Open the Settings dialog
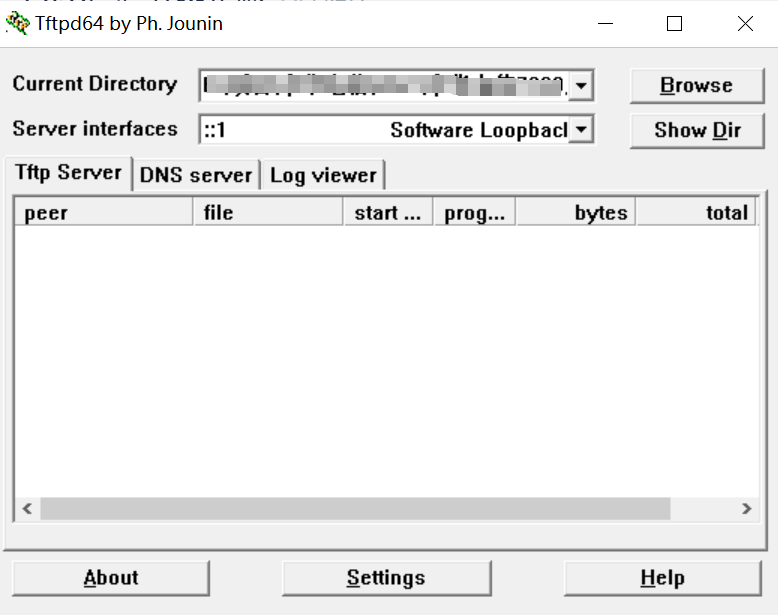Viewport: 778px width, 615px height. (387, 578)
